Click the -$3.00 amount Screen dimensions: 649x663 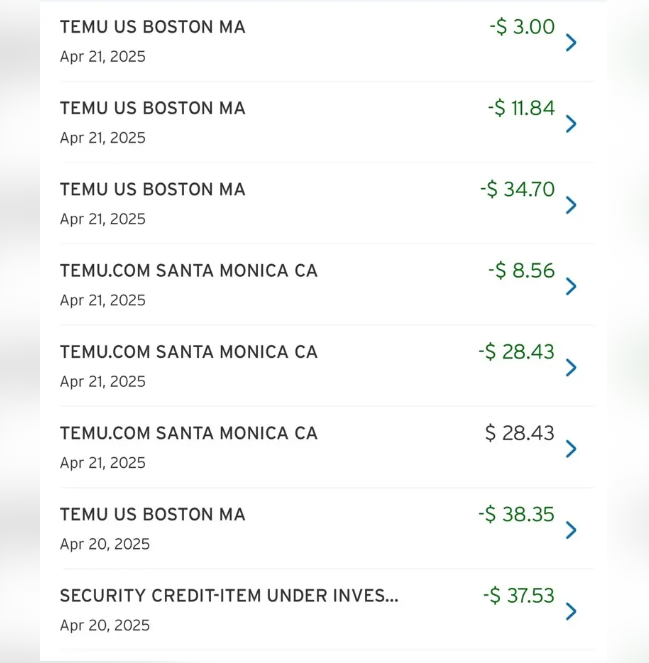coord(522,27)
